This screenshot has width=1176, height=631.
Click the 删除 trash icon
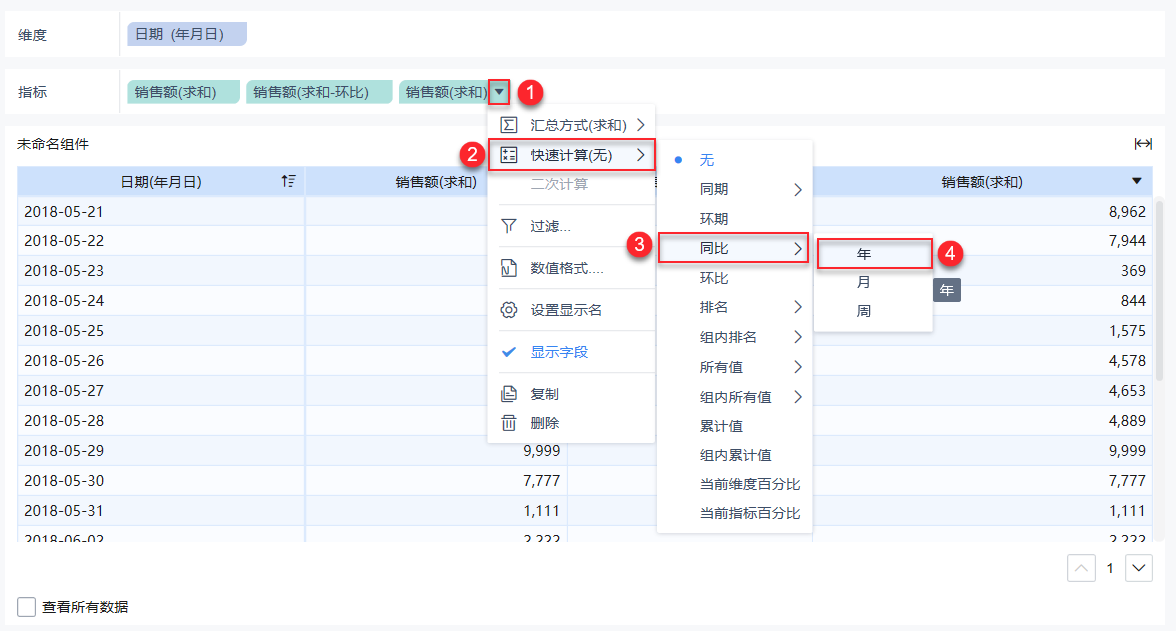point(509,423)
